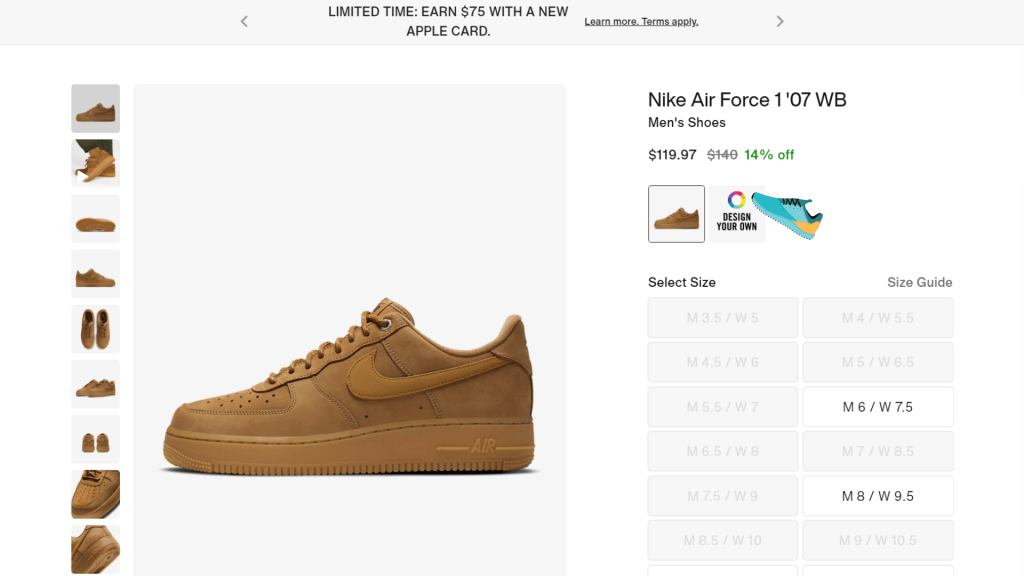
Task: Select the first side-view shoe thumbnail
Action: tap(95, 108)
